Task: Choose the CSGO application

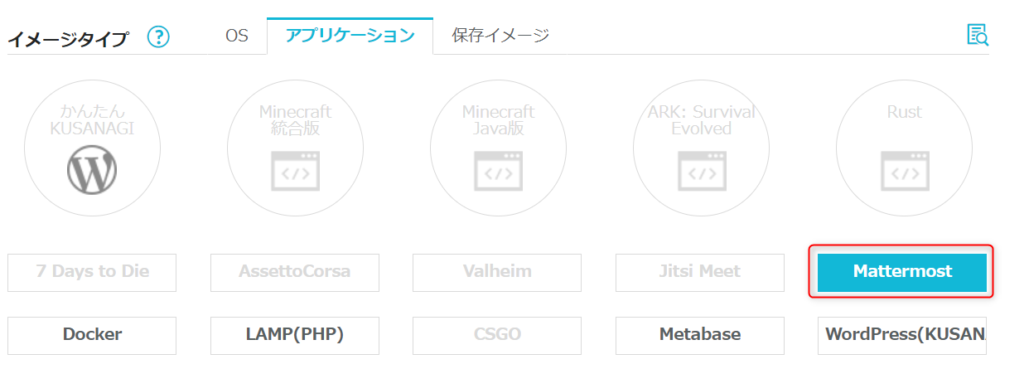Action: pyautogui.click(x=497, y=335)
